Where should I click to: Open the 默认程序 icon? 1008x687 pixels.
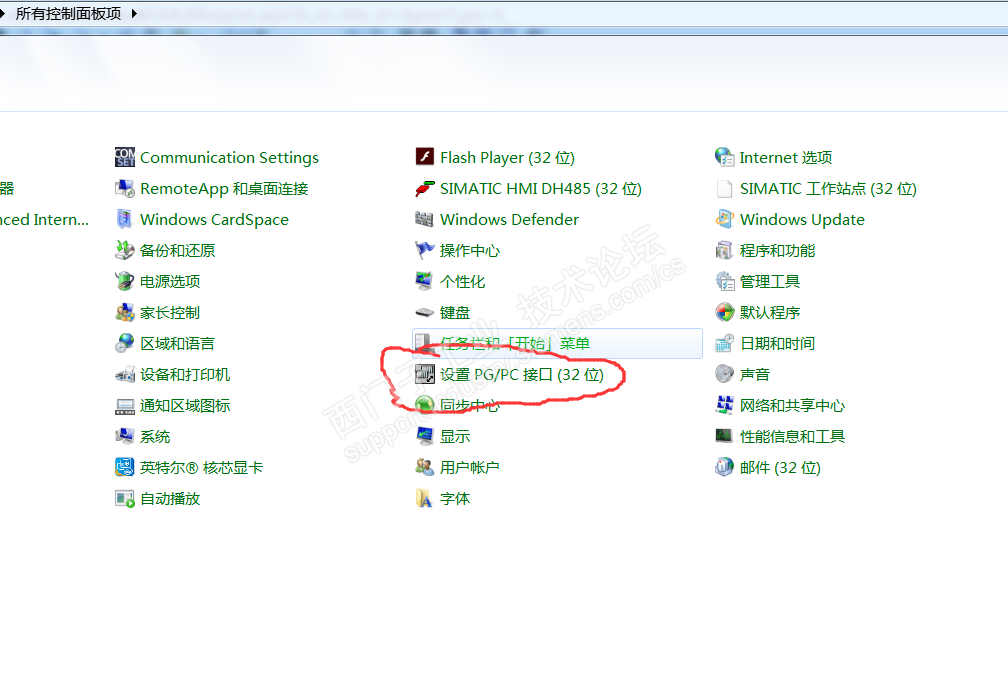pyautogui.click(x=724, y=312)
